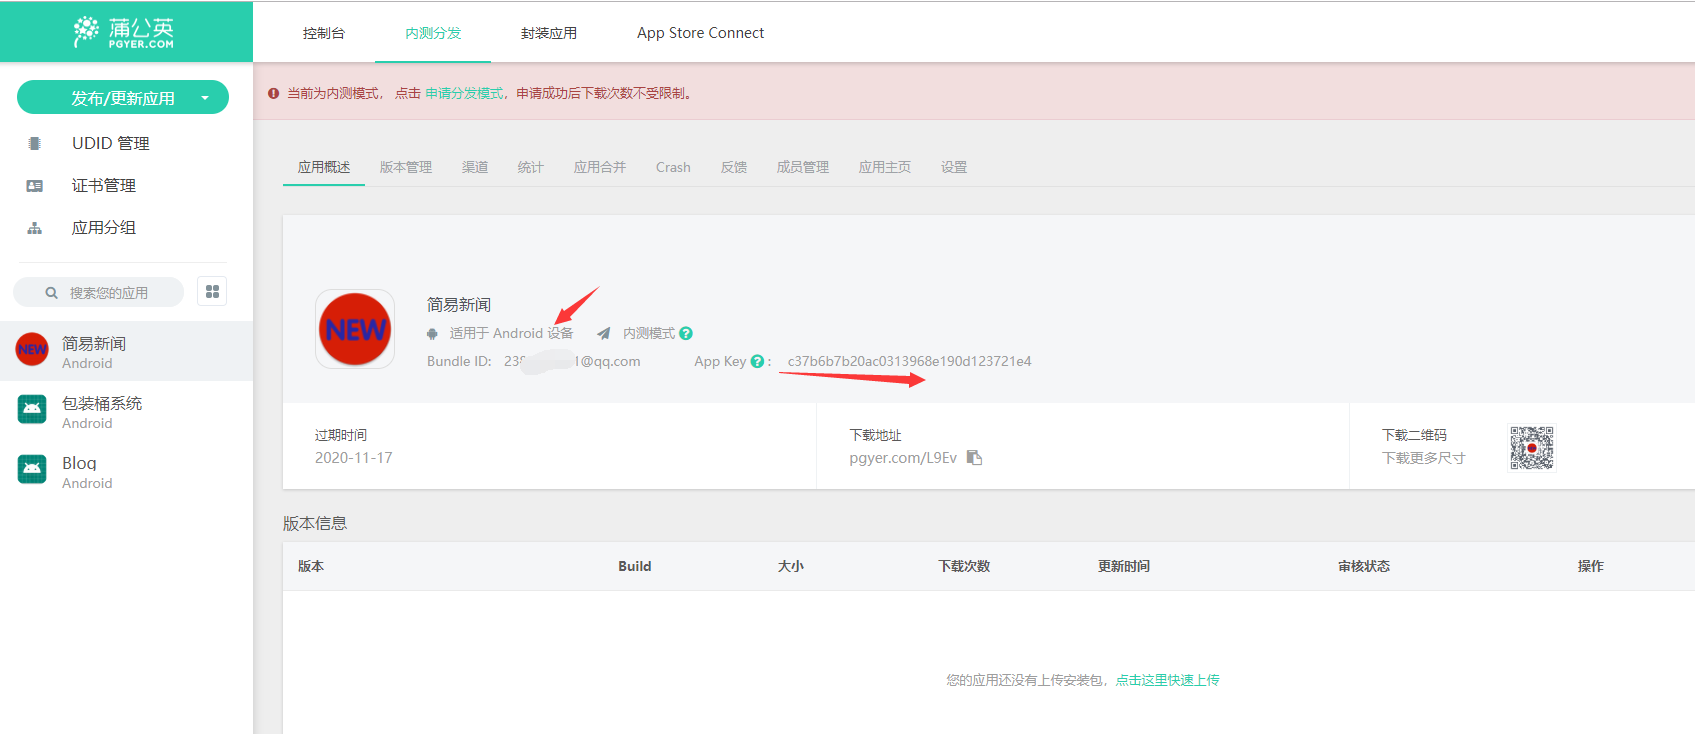
Task: Open the 封装应用 tab
Action: [549, 33]
